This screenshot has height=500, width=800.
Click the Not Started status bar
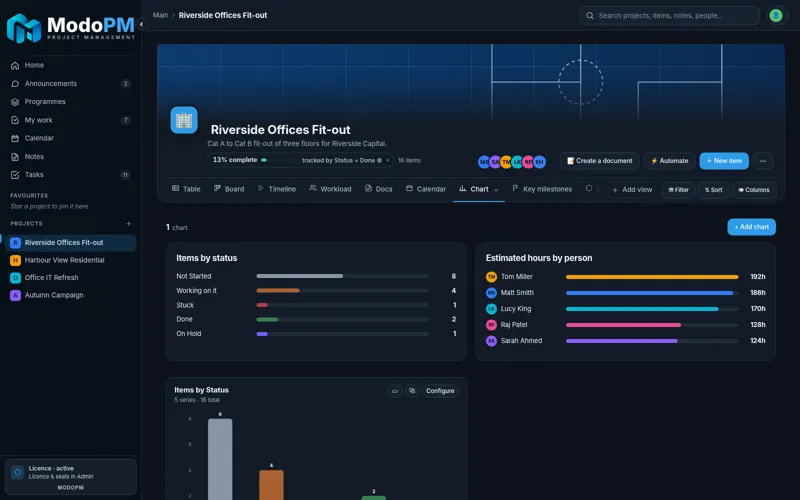(x=342, y=276)
